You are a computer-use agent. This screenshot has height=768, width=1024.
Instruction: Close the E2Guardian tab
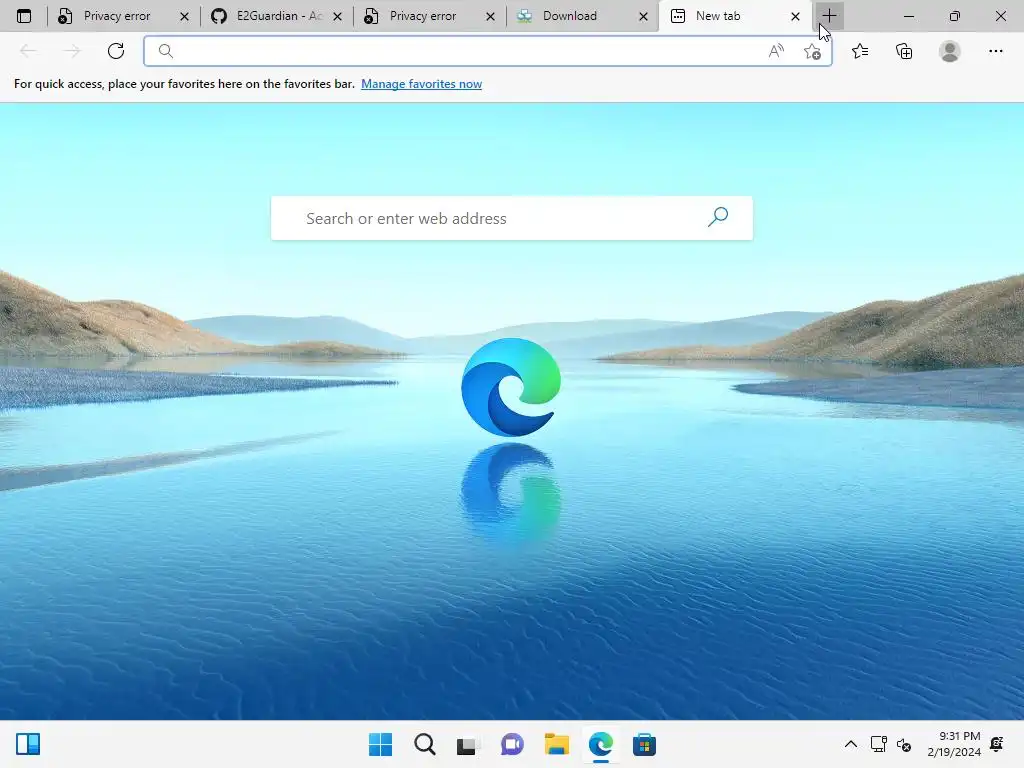[337, 16]
